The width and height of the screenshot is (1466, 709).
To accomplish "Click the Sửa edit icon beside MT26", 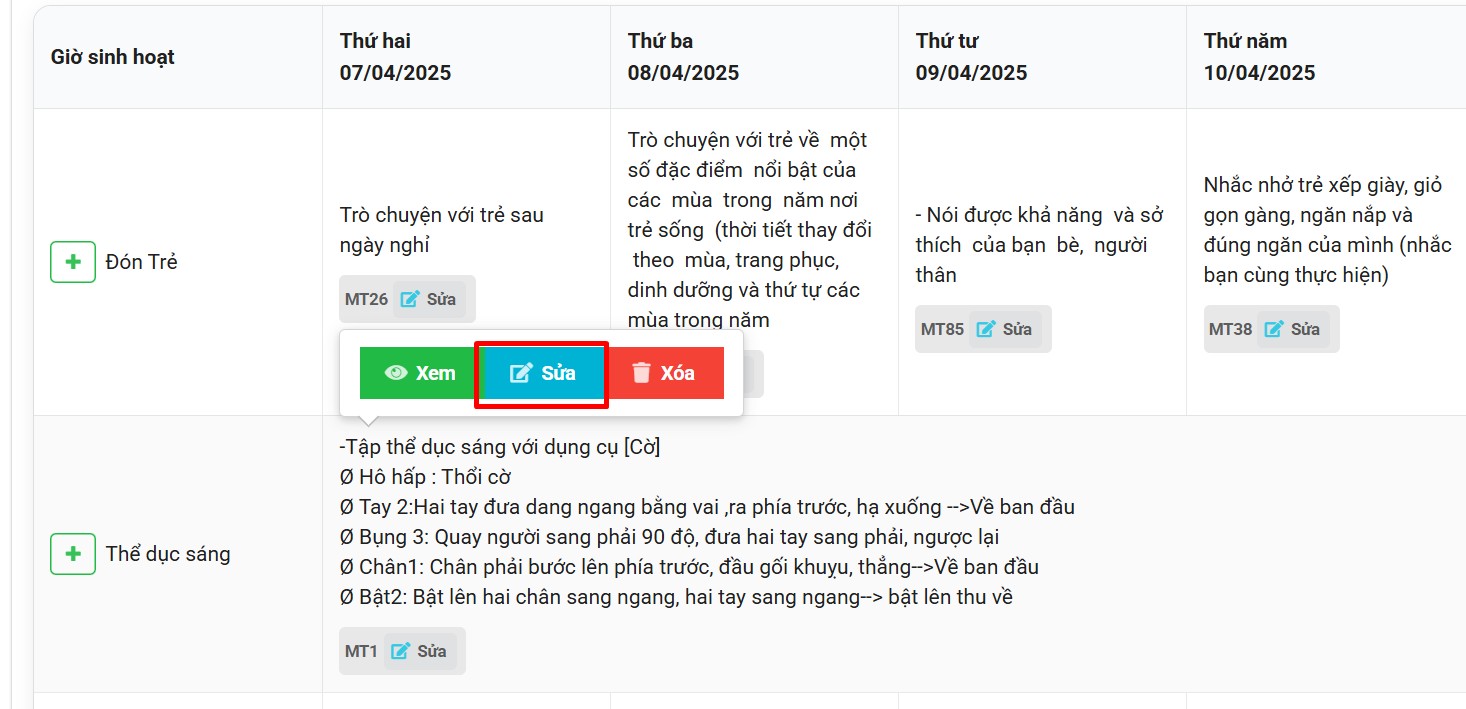I will [429, 299].
